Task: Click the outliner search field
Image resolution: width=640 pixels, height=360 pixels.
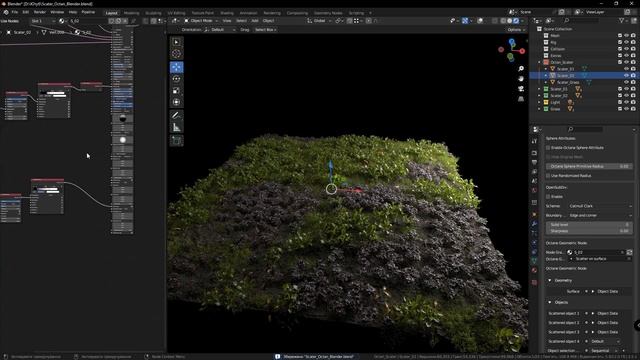Action: (582, 20)
